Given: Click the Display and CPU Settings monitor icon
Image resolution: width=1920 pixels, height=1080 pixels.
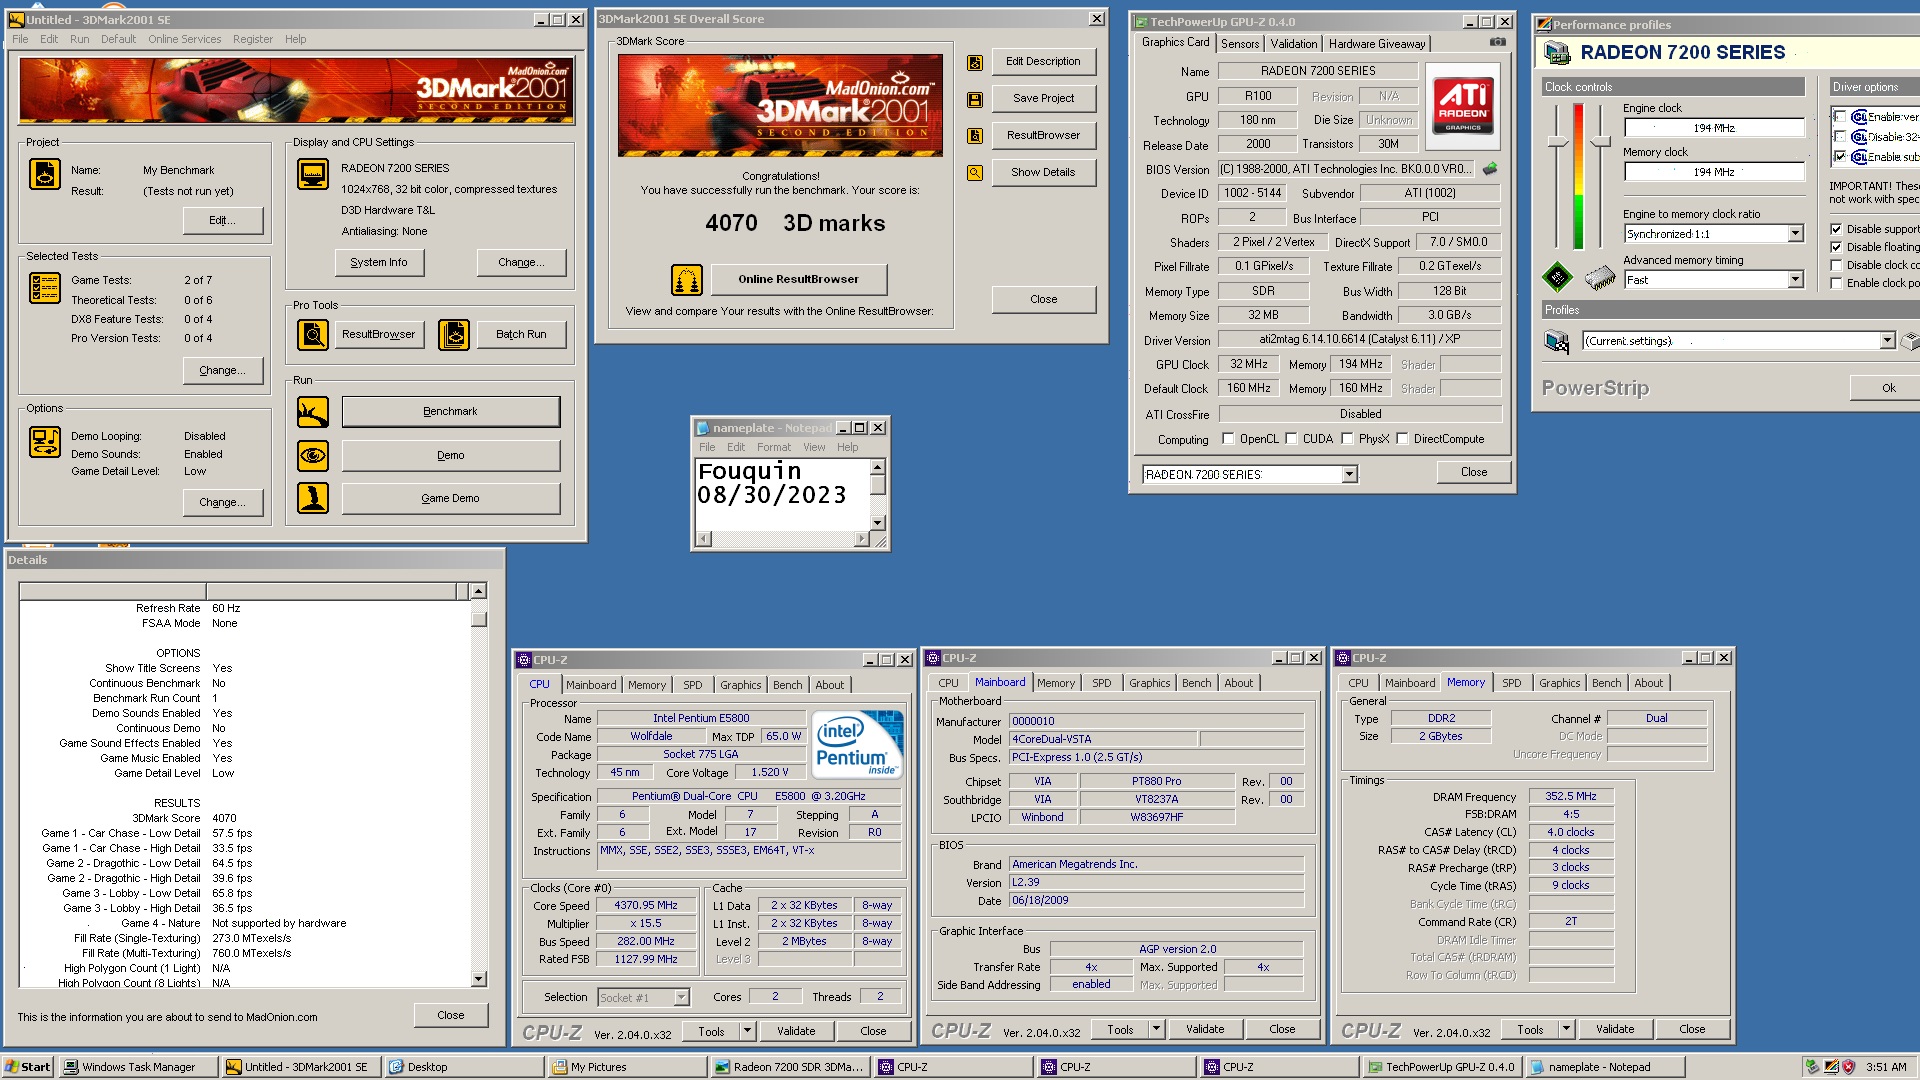Looking at the screenshot, I should coord(313,174).
